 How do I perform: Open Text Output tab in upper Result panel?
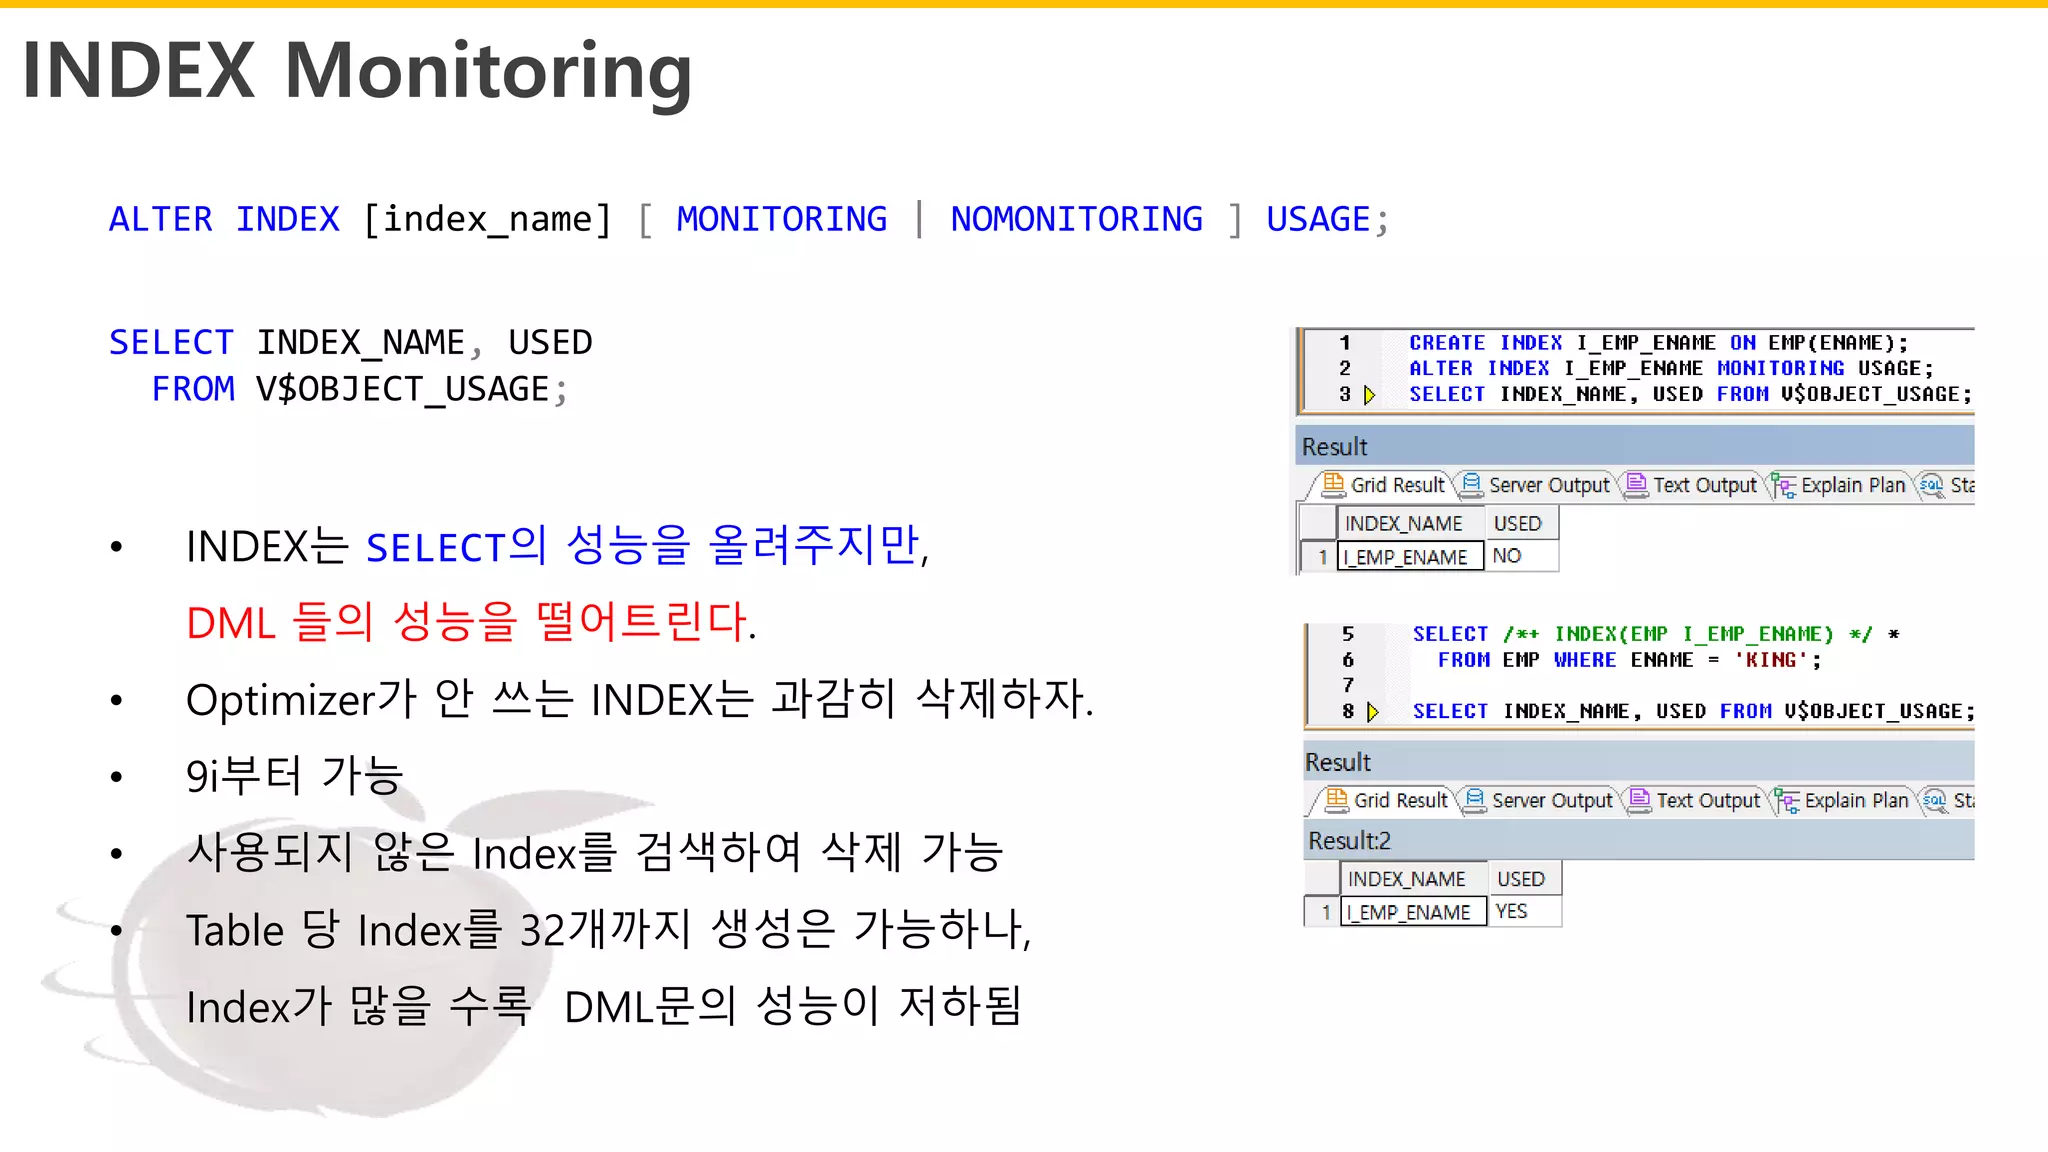point(1692,485)
